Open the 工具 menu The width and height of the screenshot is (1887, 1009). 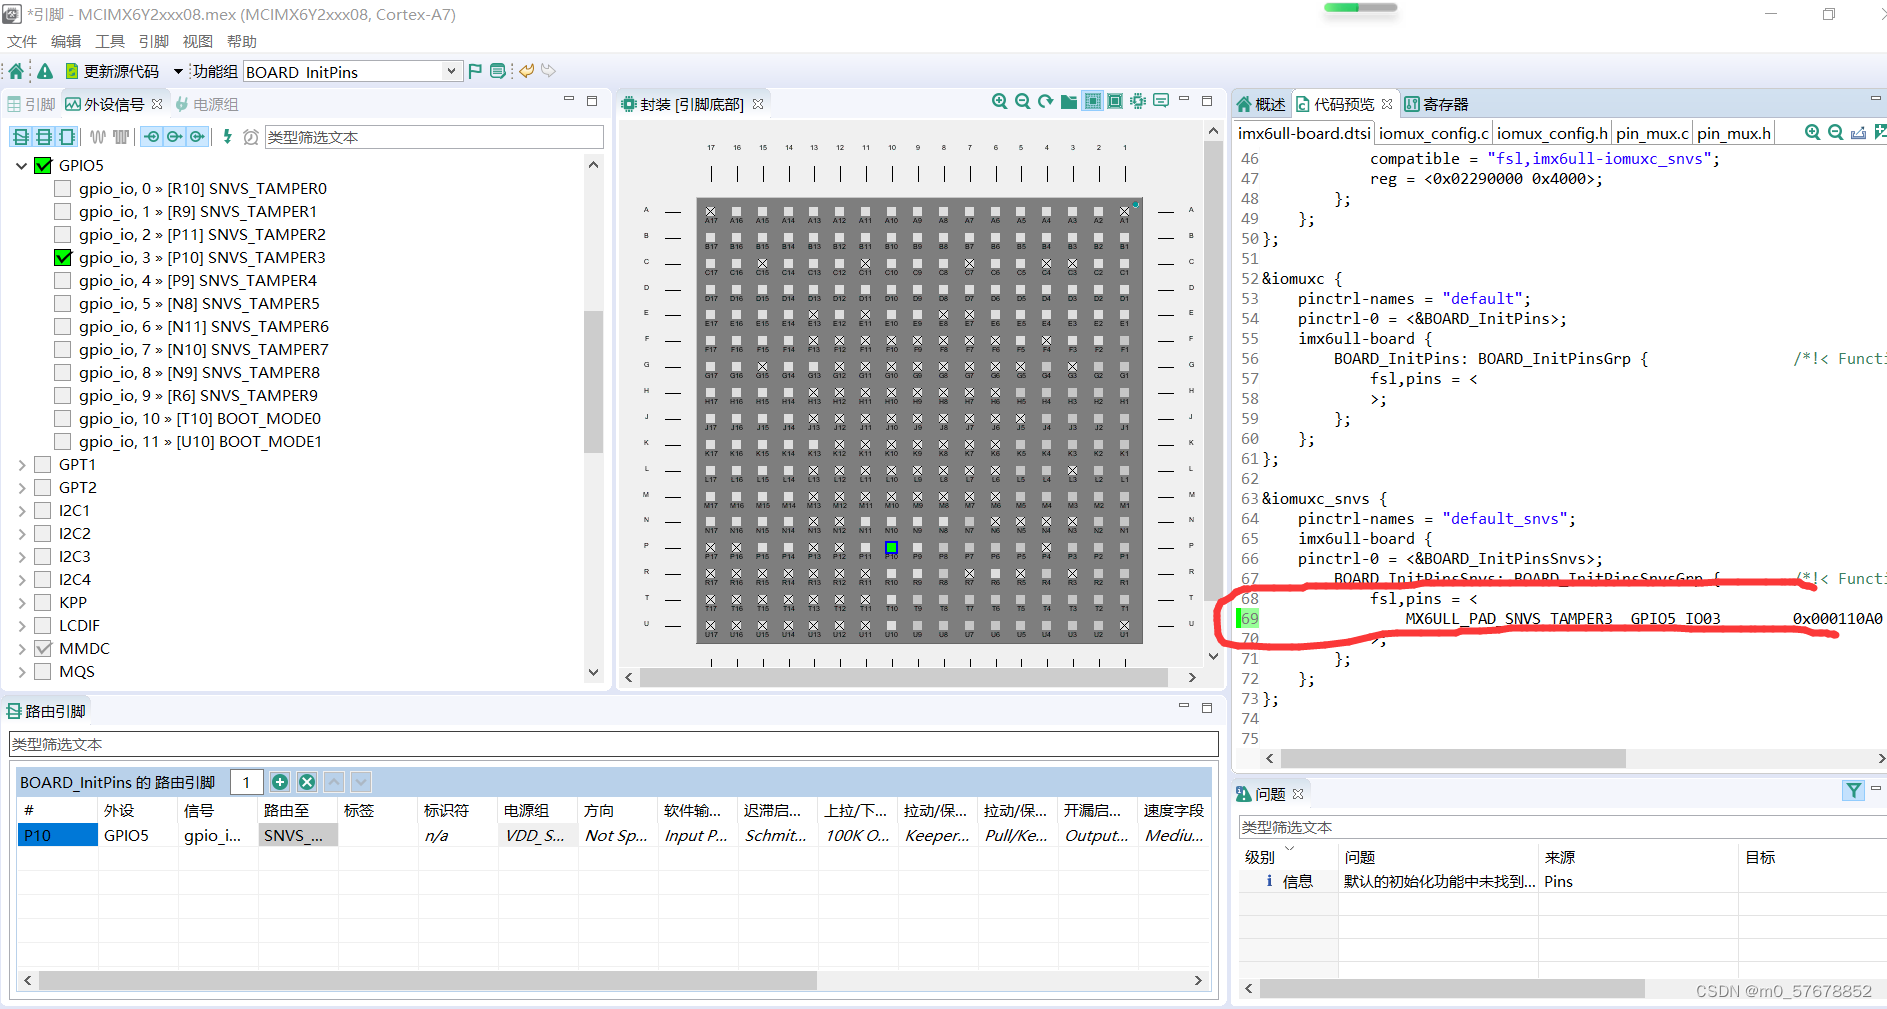tap(110, 41)
